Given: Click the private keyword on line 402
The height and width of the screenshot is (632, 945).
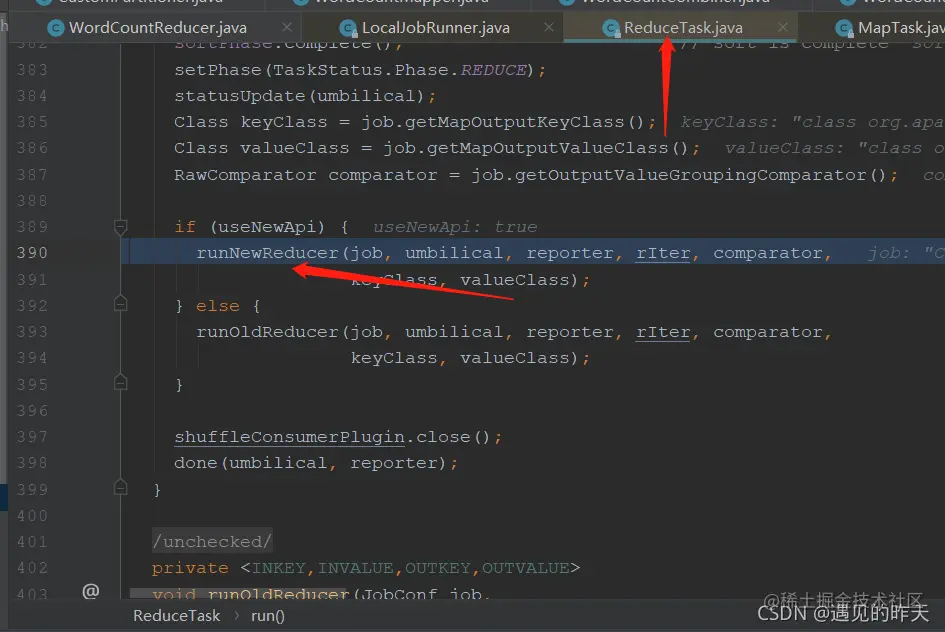Looking at the screenshot, I should 190,568.
